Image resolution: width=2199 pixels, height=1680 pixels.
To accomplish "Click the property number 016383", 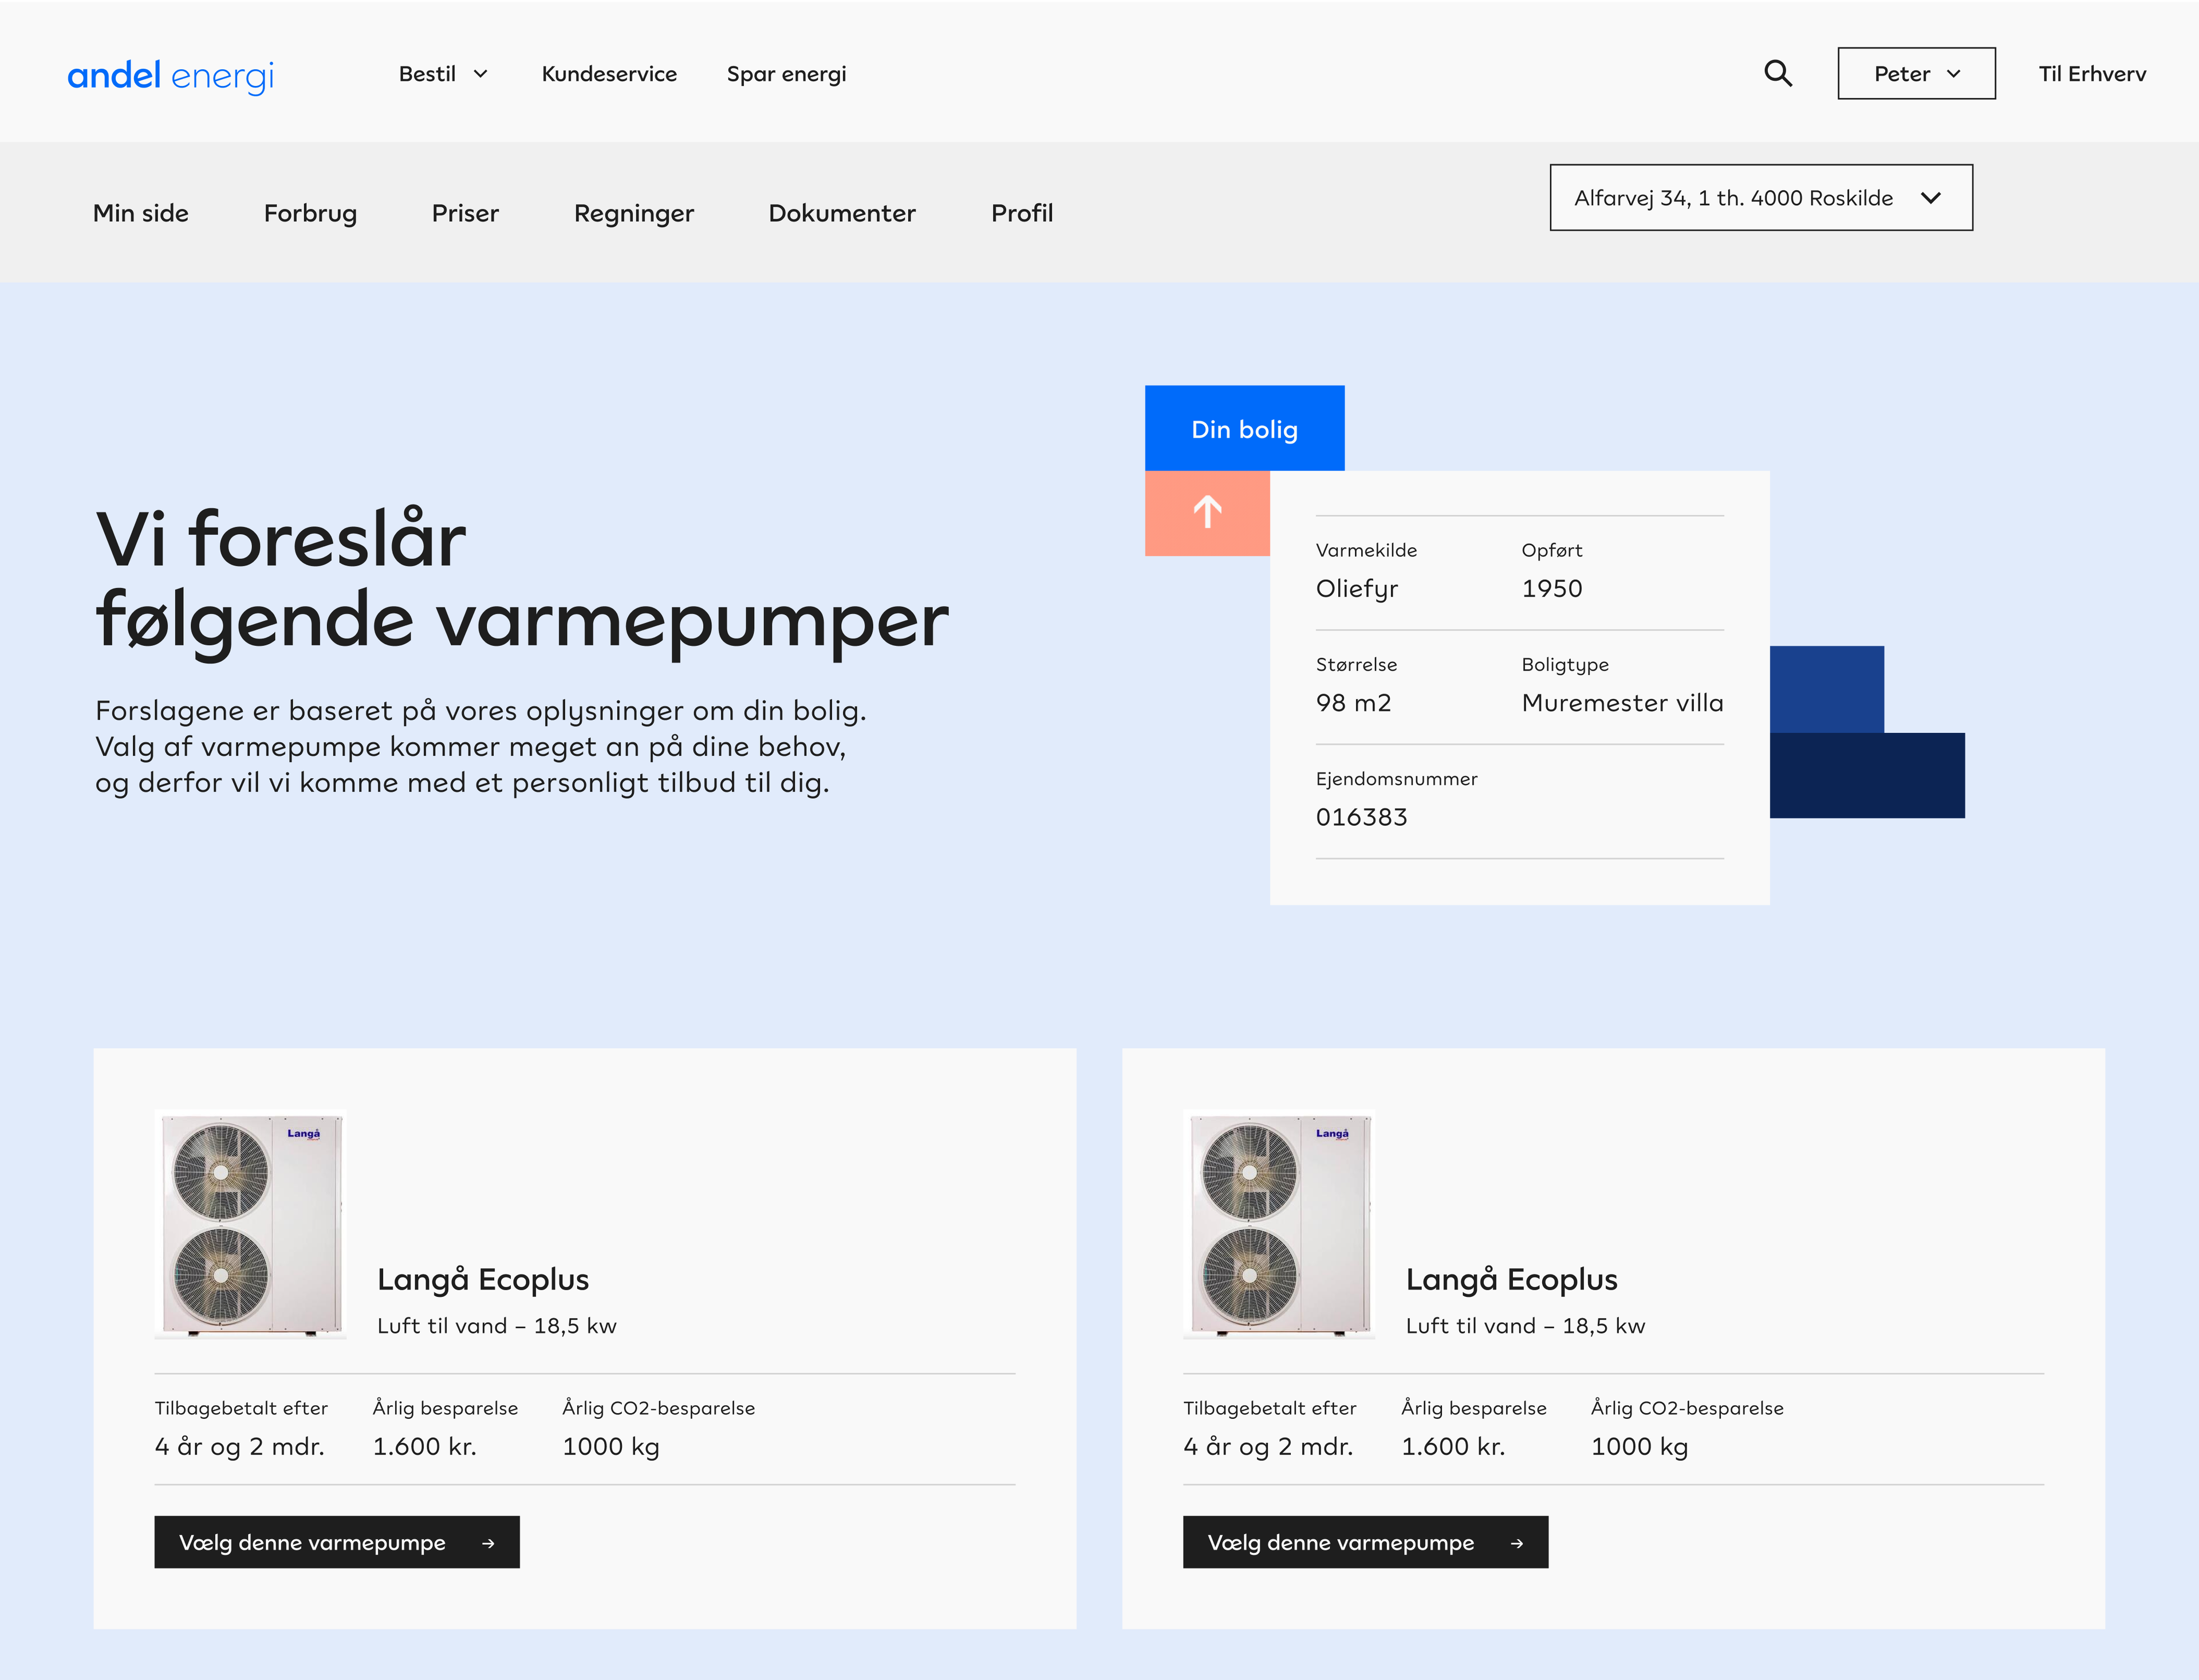I will pos(1361,817).
